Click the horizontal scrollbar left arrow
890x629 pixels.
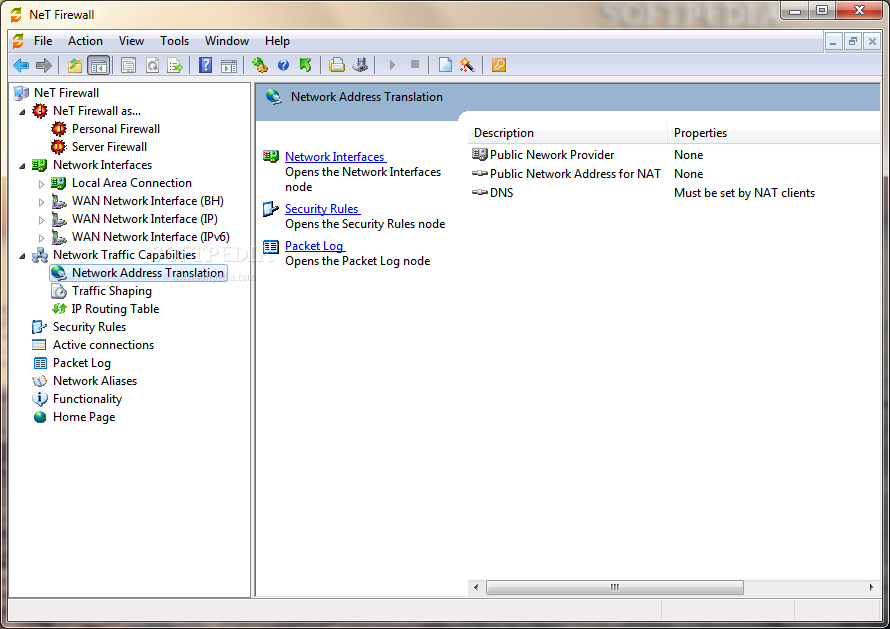tap(476, 588)
